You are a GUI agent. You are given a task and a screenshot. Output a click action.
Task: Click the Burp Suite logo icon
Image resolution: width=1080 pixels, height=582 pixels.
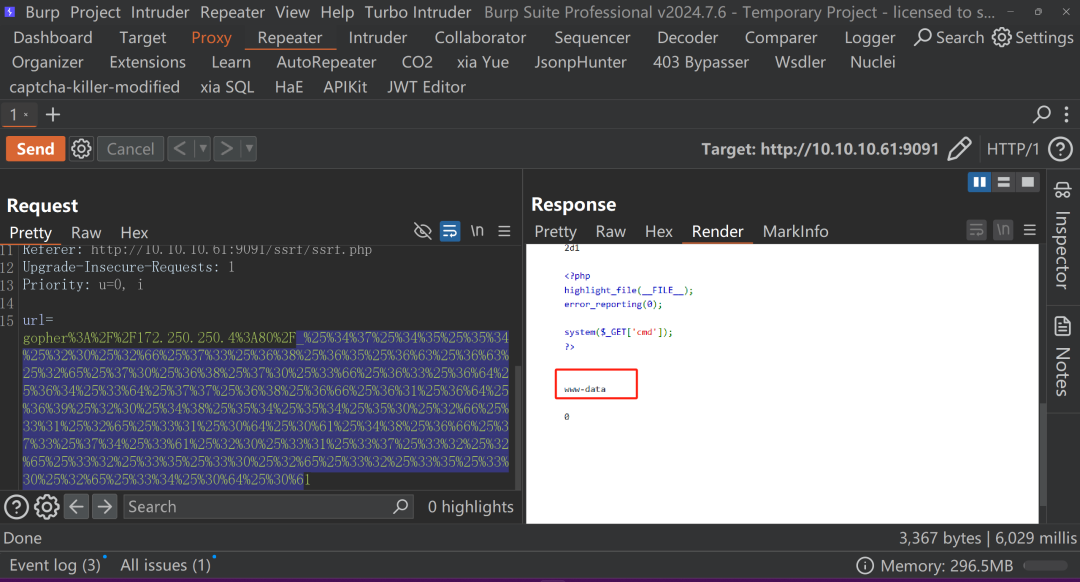point(10,12)
